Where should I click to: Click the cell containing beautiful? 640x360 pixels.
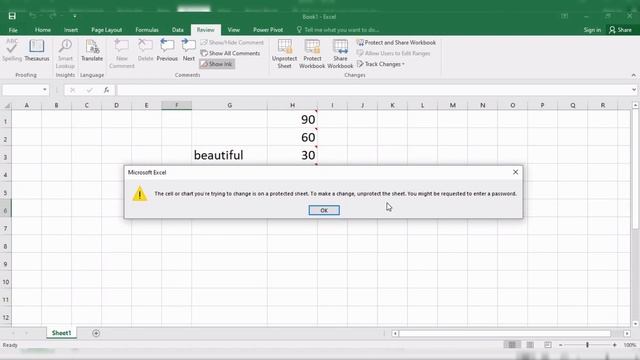coord(229,155)
